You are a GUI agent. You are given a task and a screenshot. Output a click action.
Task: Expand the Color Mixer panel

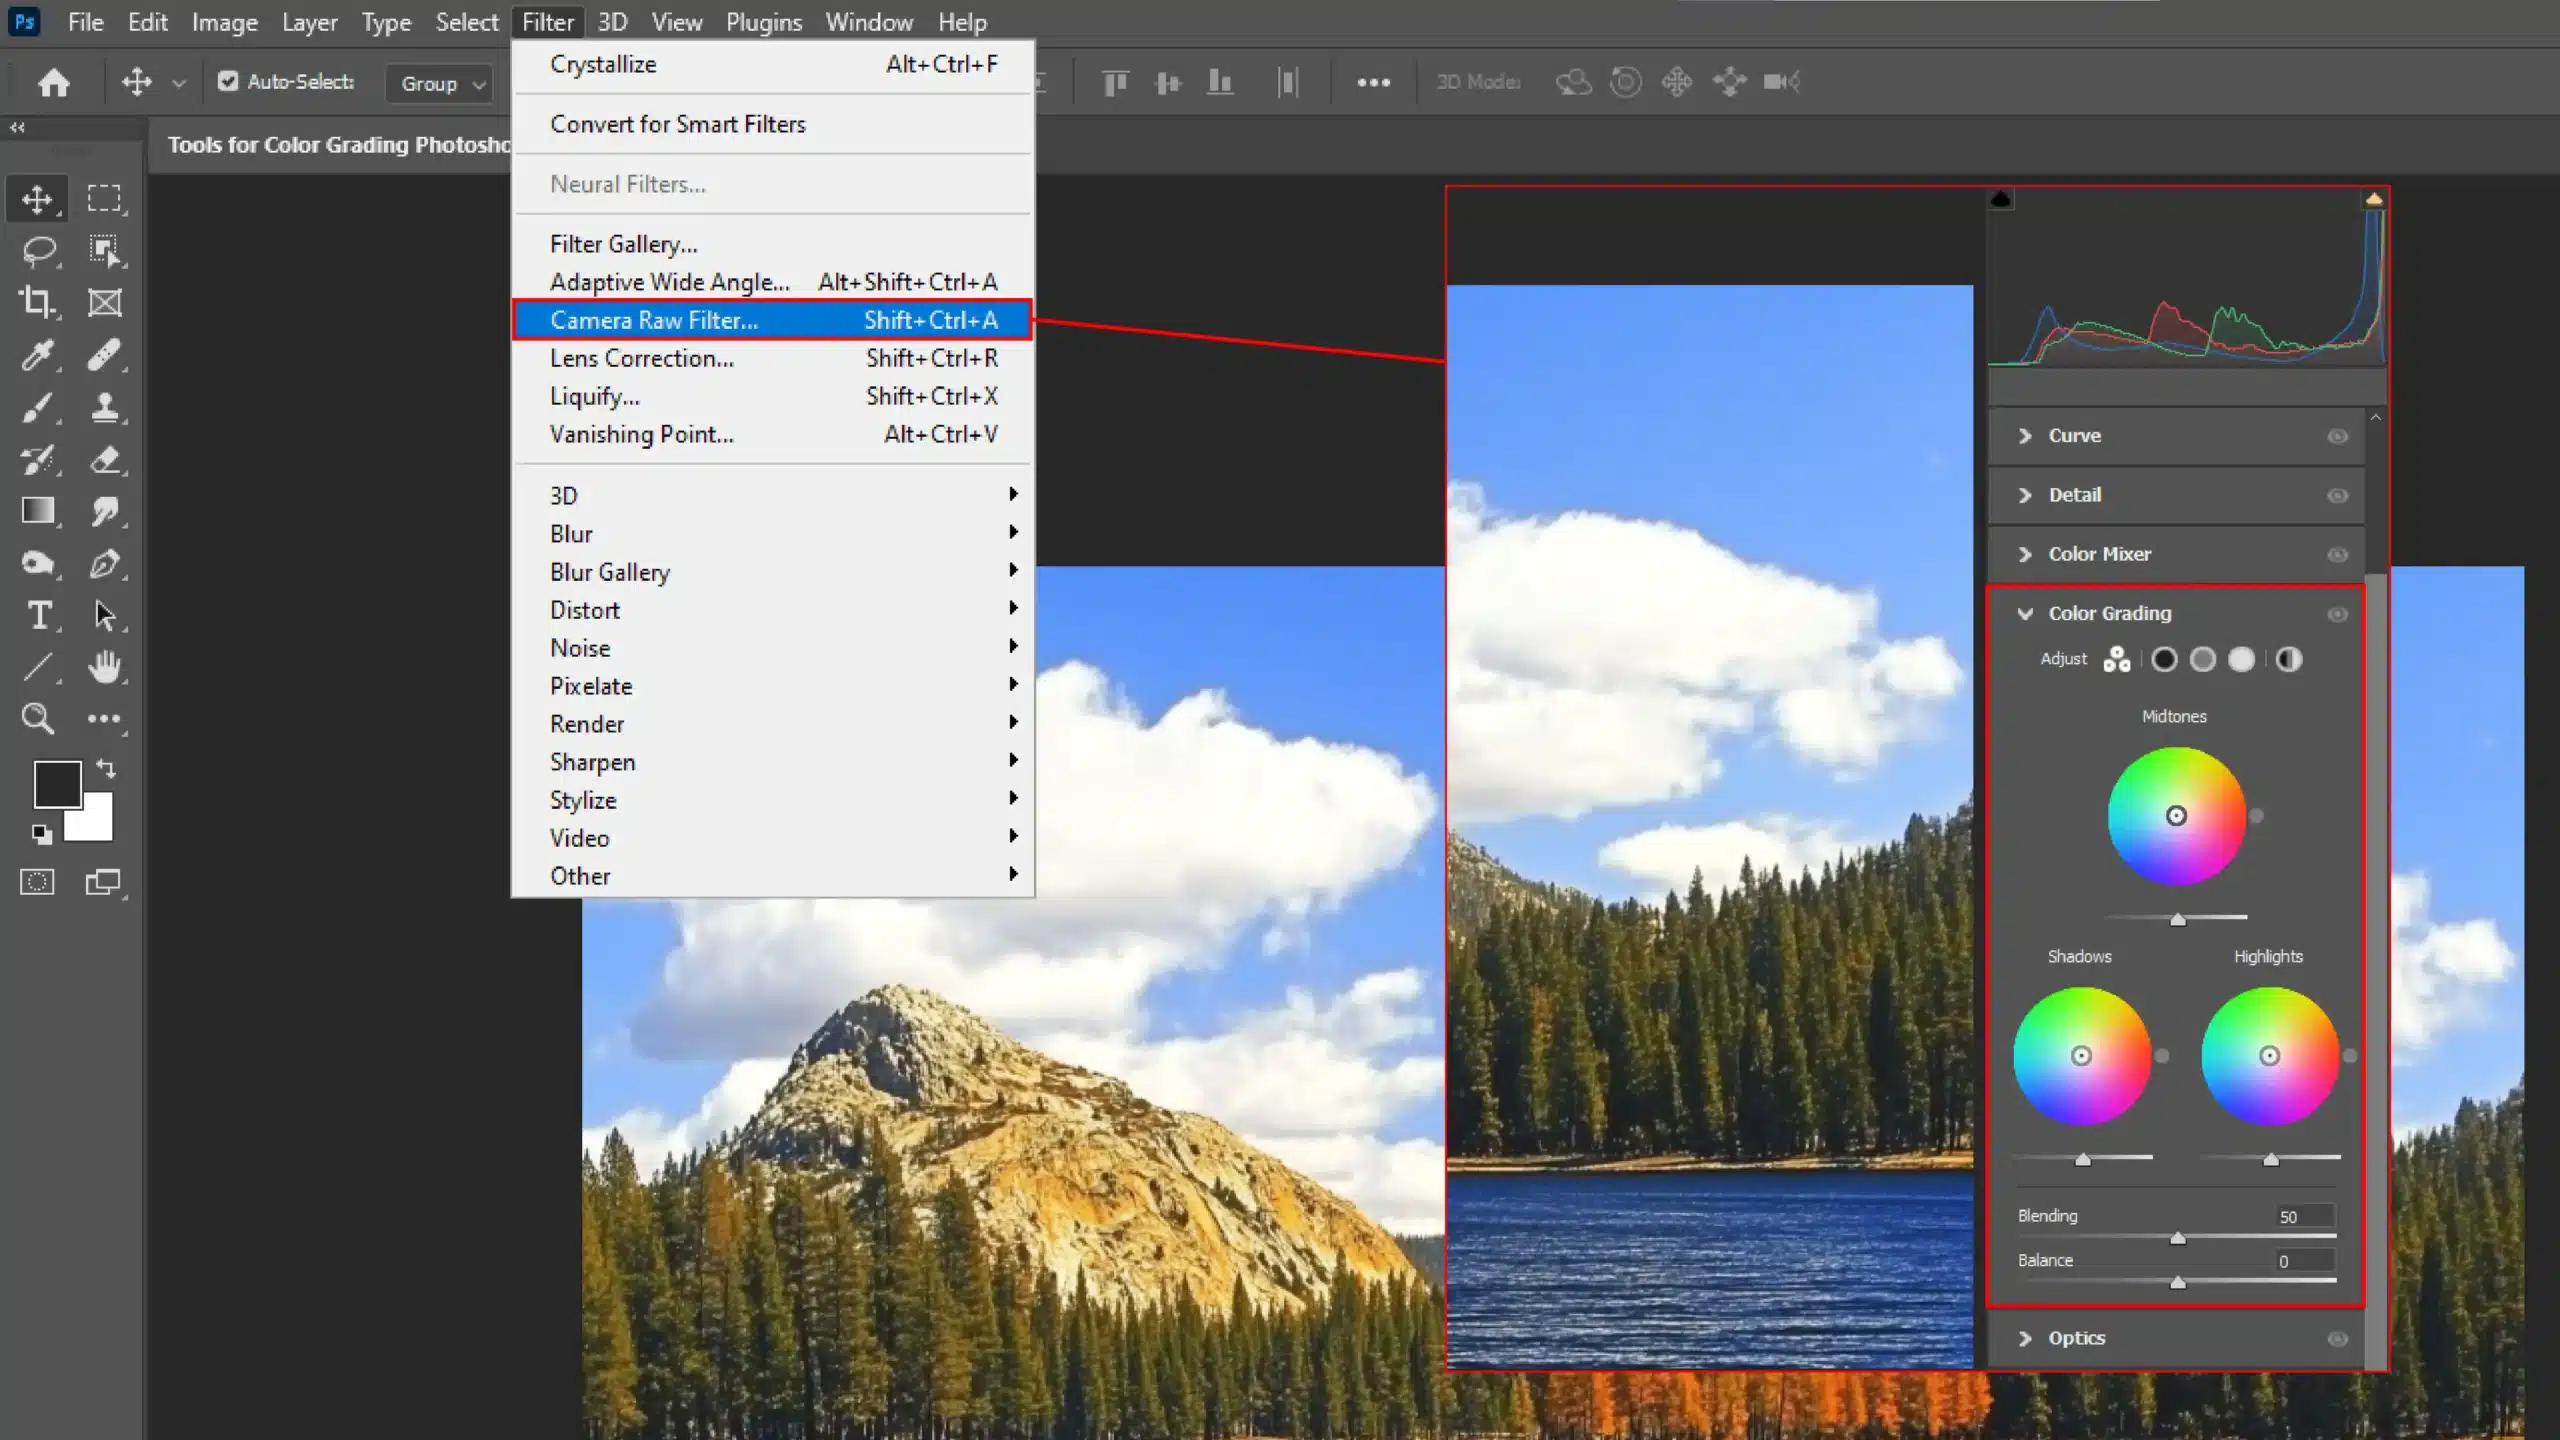[x=2025, y=554]
